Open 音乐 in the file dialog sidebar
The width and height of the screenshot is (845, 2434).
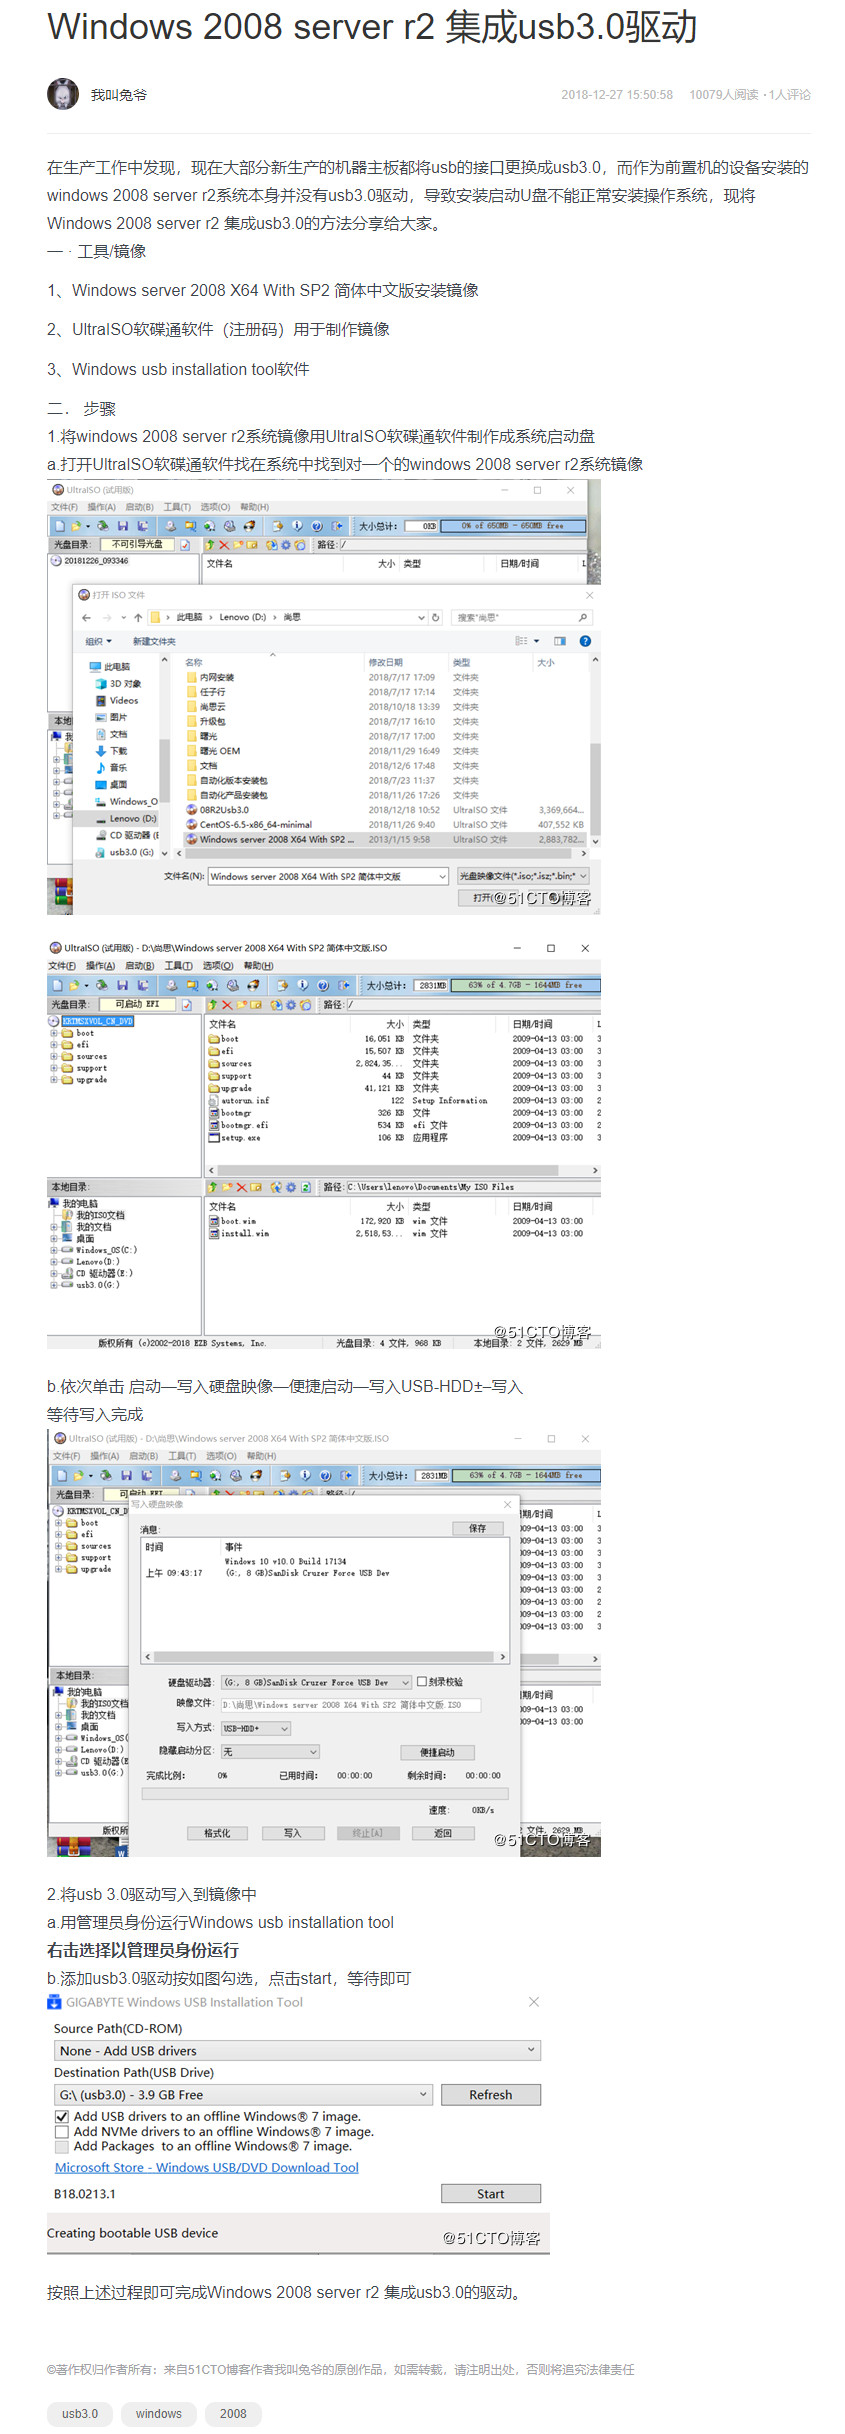111,768
